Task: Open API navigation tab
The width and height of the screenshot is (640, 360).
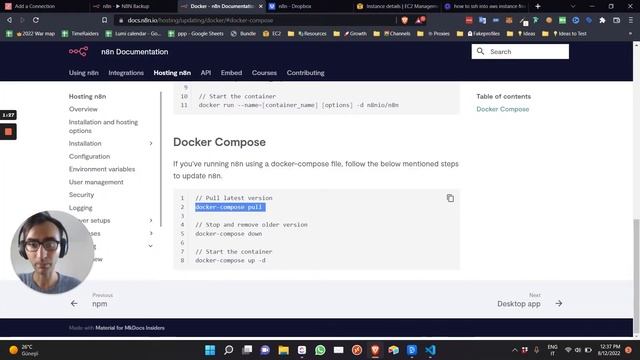Action: coord(206,73)
